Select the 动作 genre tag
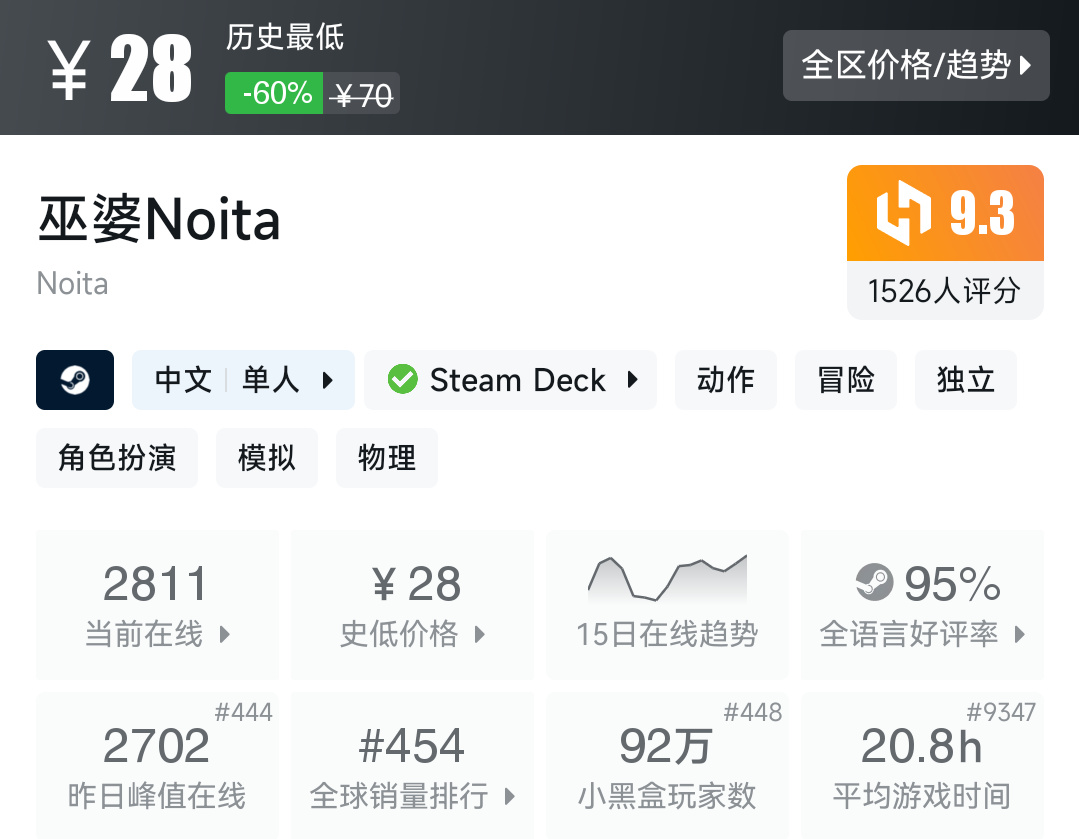This screenshot has width=1079, height=839. tap(726, 380)
